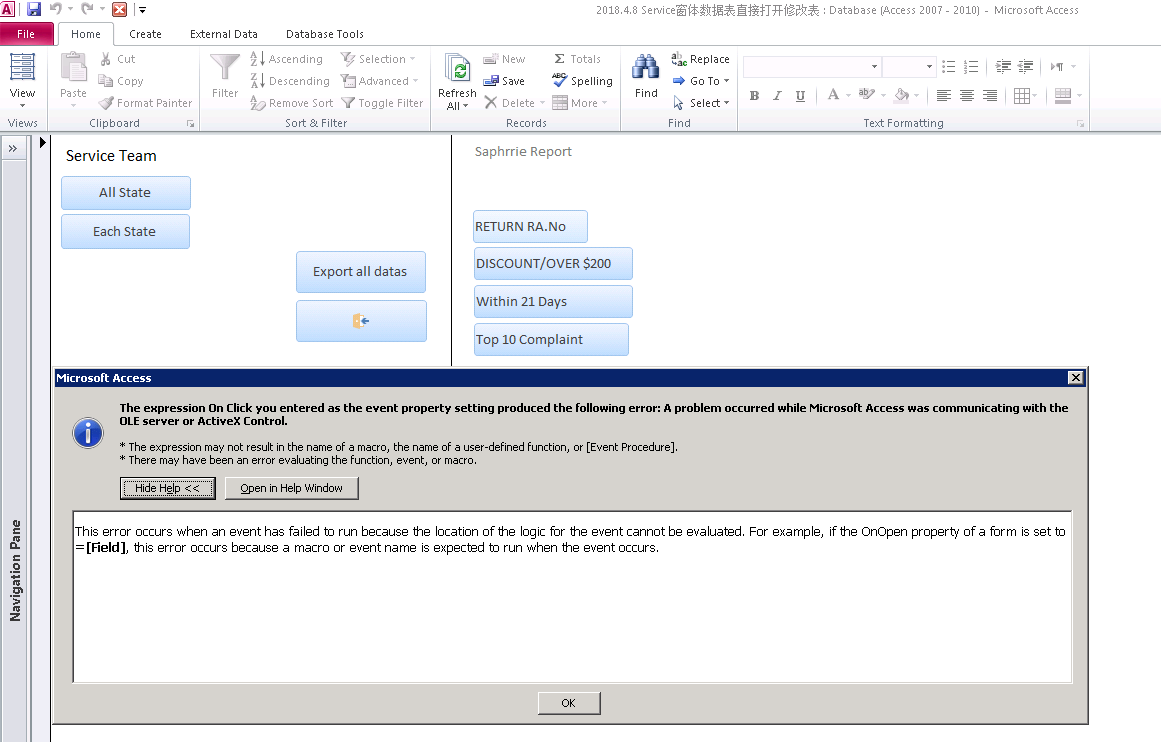The image size is (1161, 742).
Task: Click the DISCOUNT/OVER $200 button
Action: point(552,264)
